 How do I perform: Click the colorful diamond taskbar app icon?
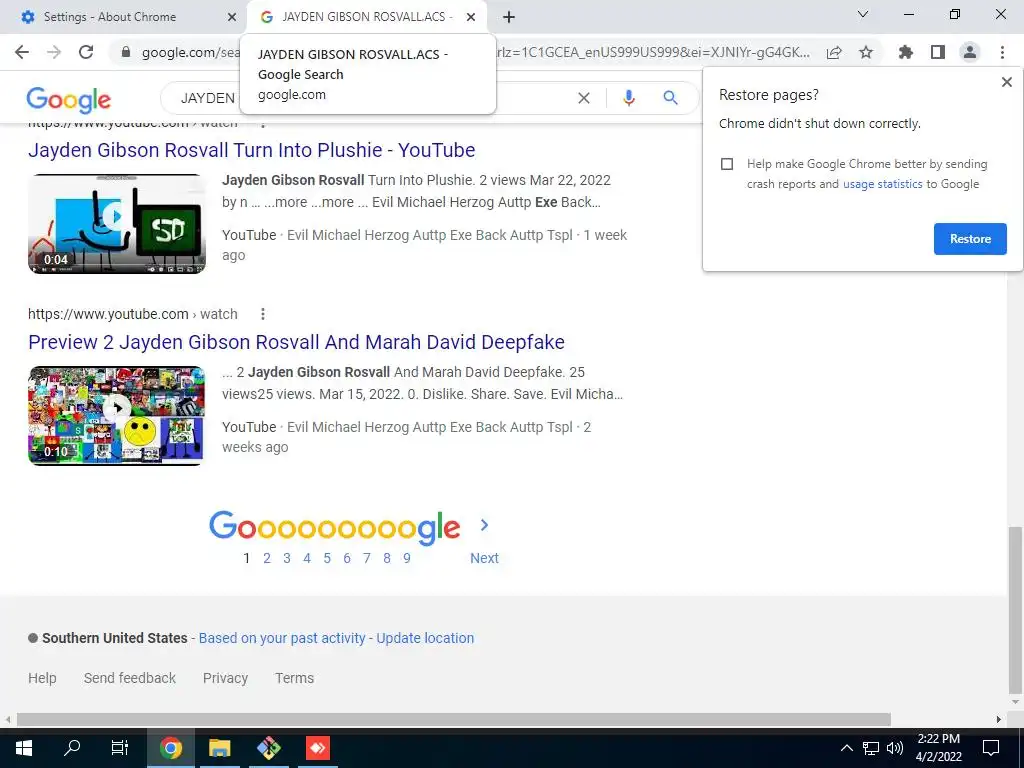[268, 748]
